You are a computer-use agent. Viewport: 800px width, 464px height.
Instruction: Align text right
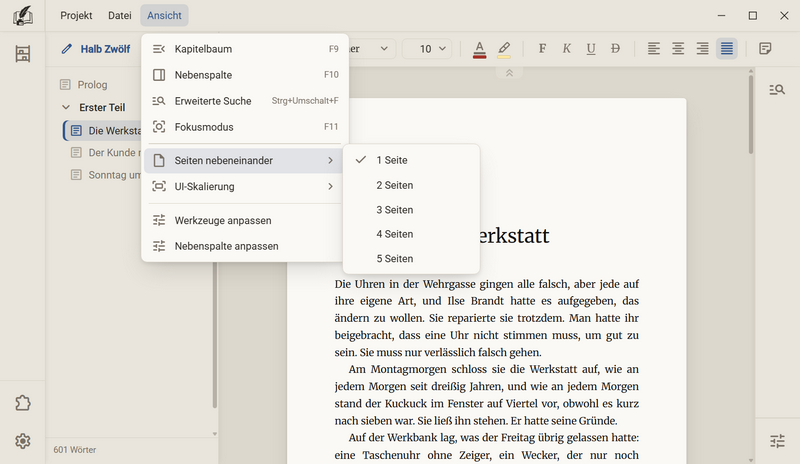pos(703,49)
